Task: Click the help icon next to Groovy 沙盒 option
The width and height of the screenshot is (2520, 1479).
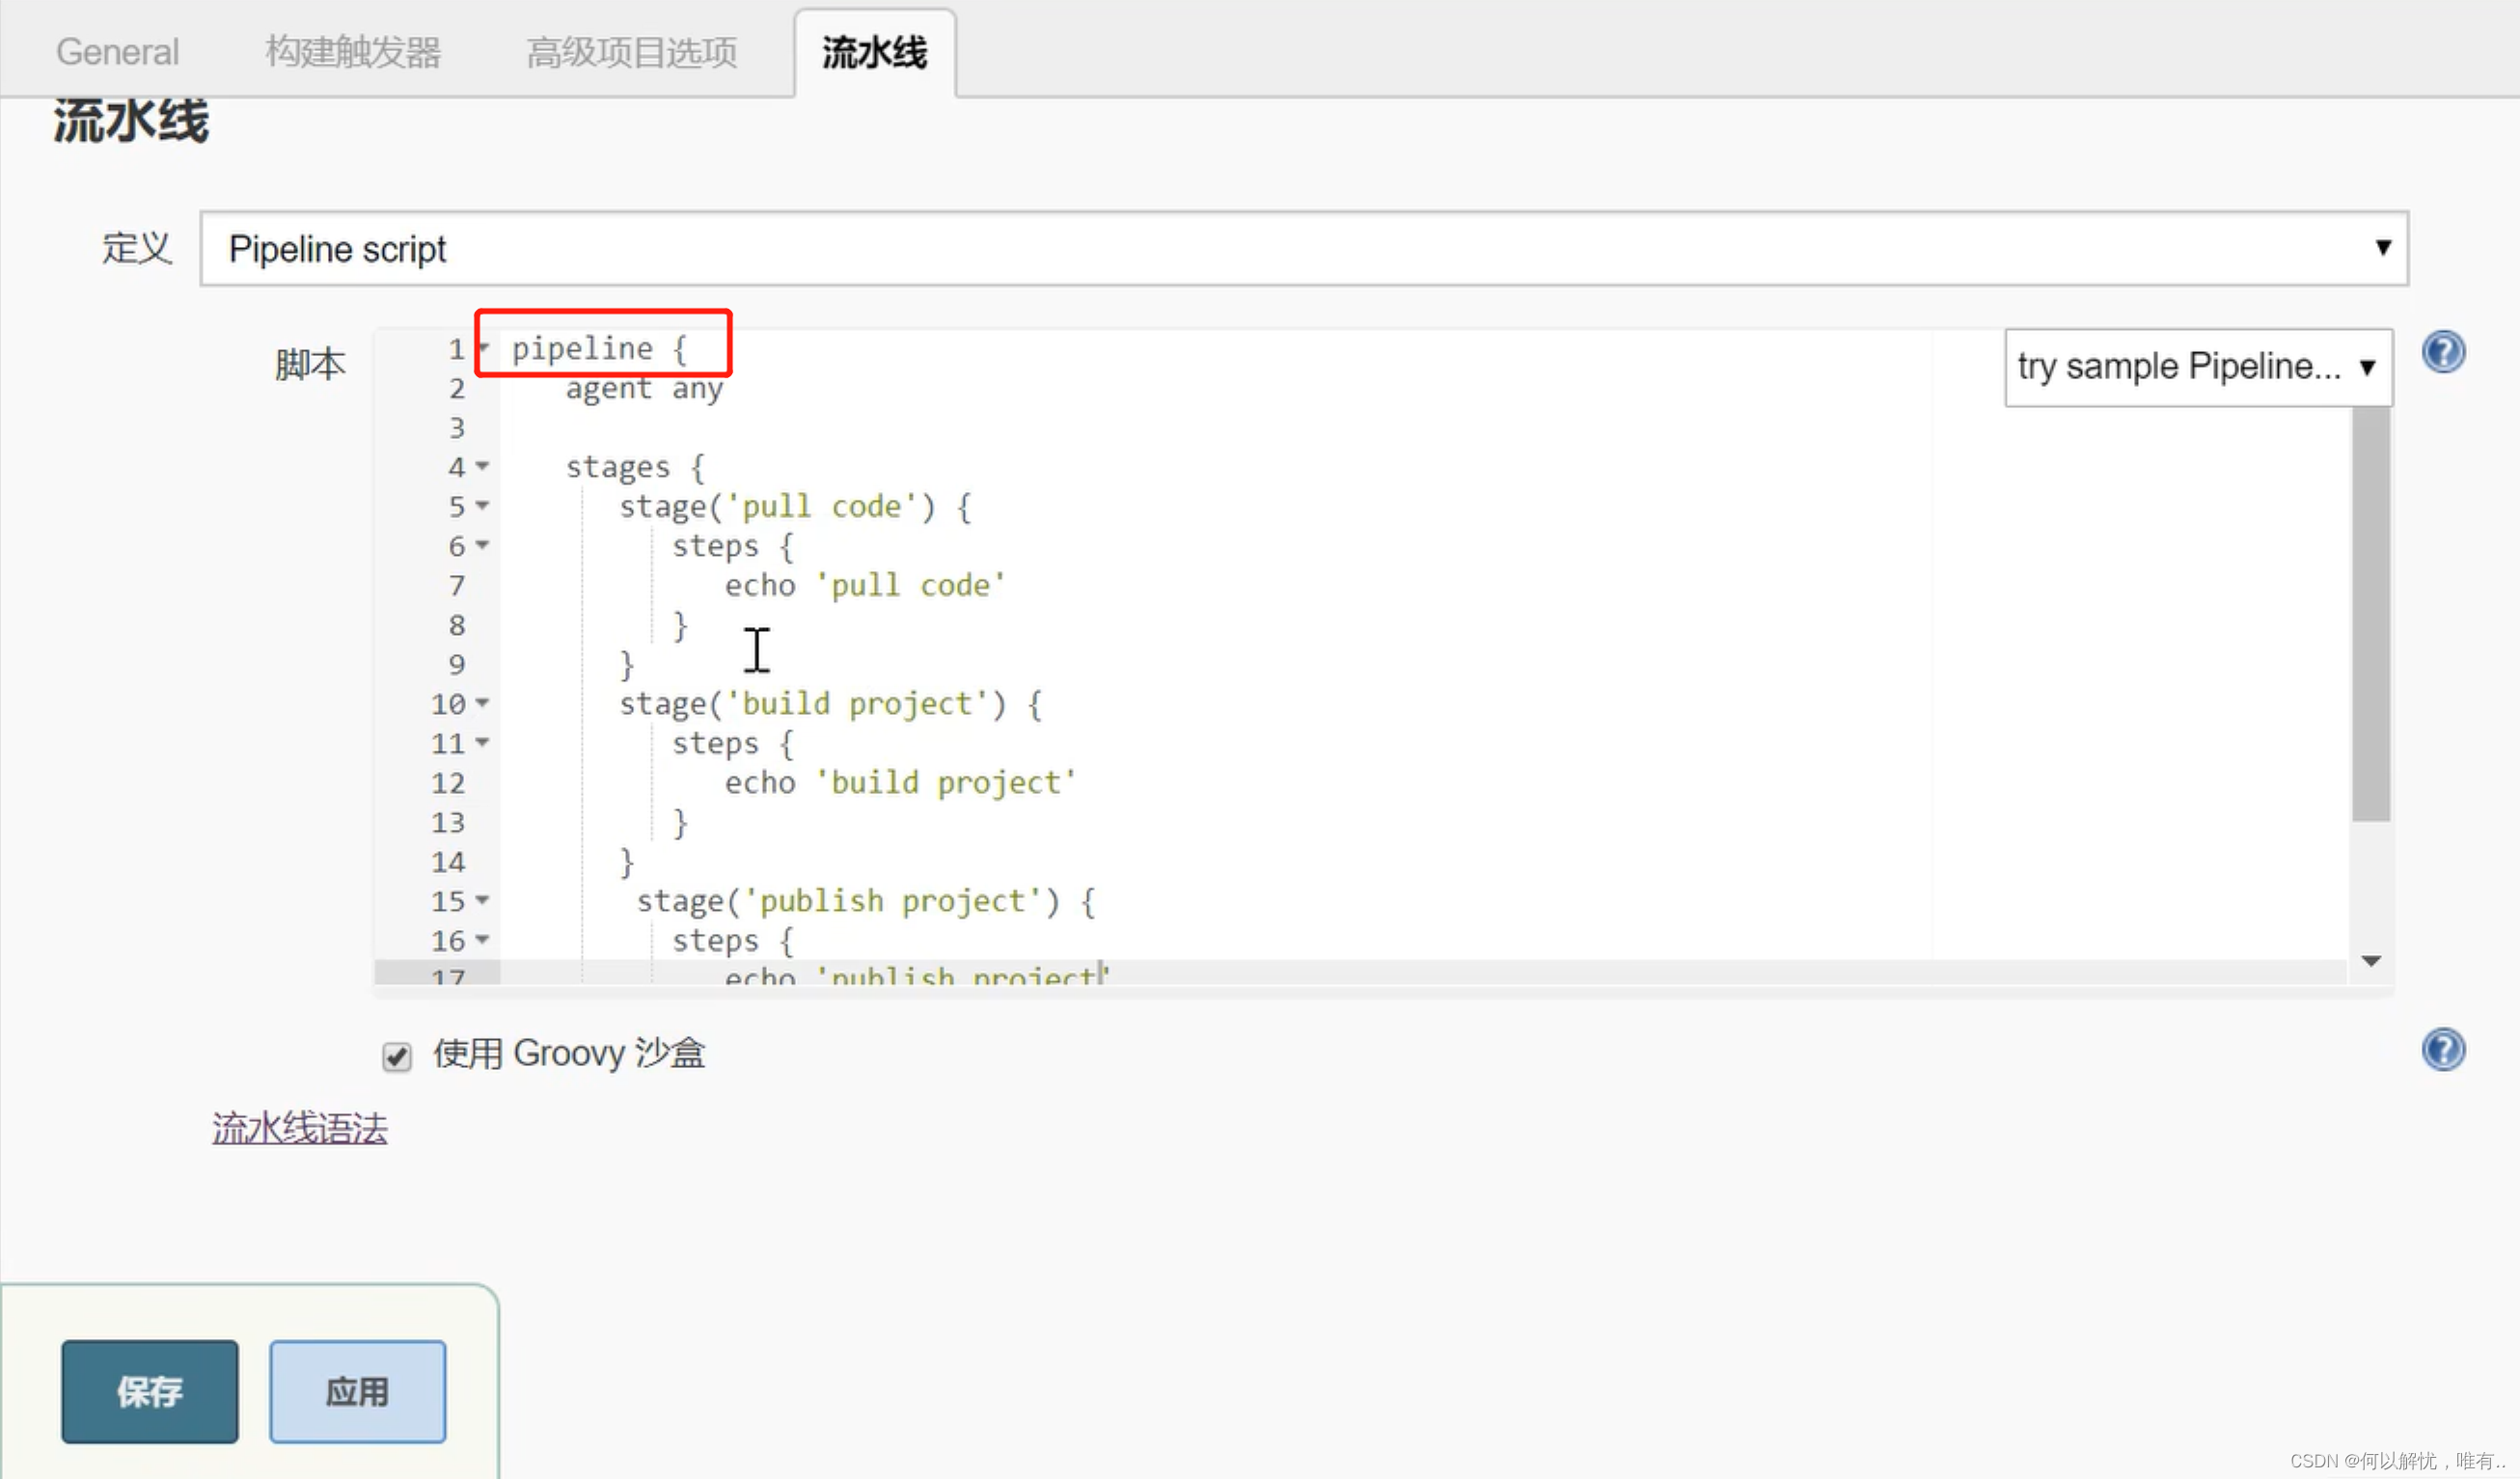Action: [2443, 1050]
